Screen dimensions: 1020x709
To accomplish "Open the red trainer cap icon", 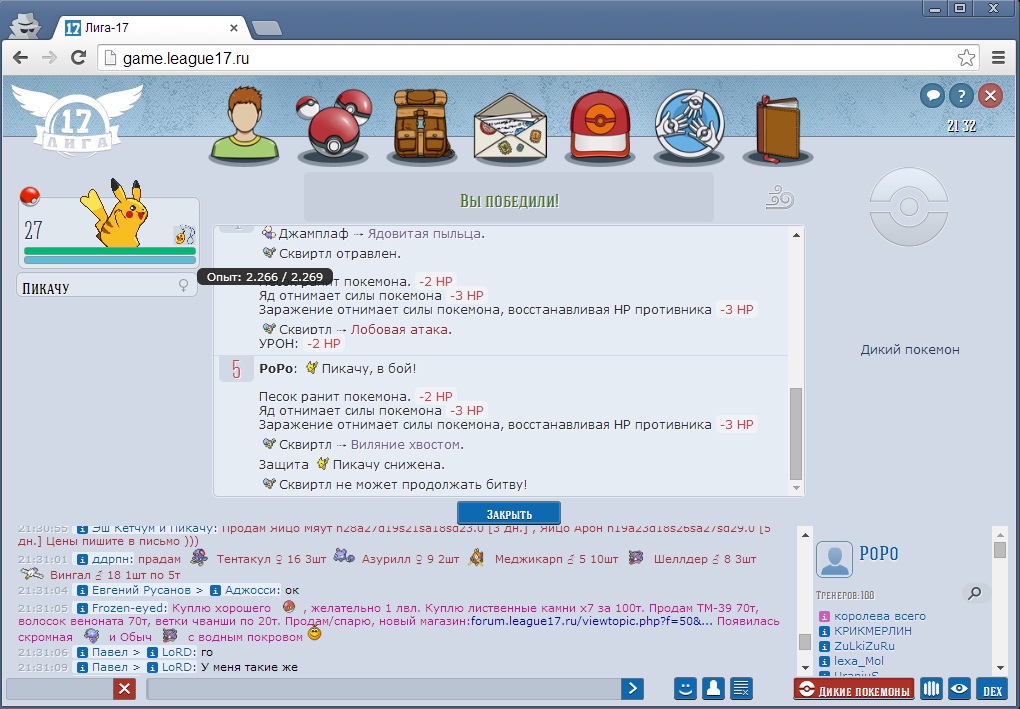I will 600,125.
